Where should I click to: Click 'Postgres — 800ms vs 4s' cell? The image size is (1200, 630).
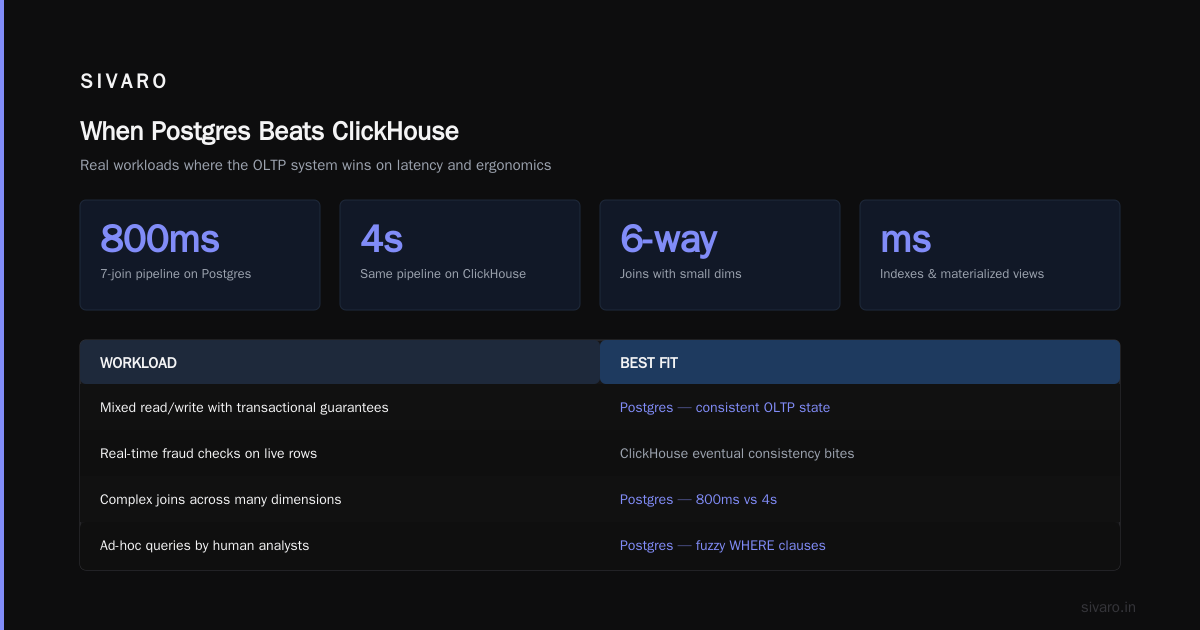[860, 500]
